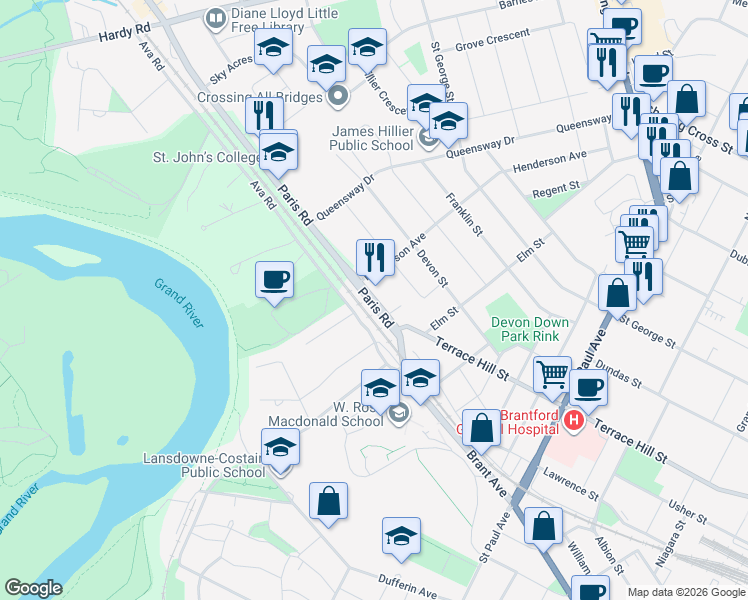Open the Google logo link
Image resolution: width=748 pixels, height=600 pixels.
[x=33, y=588]
